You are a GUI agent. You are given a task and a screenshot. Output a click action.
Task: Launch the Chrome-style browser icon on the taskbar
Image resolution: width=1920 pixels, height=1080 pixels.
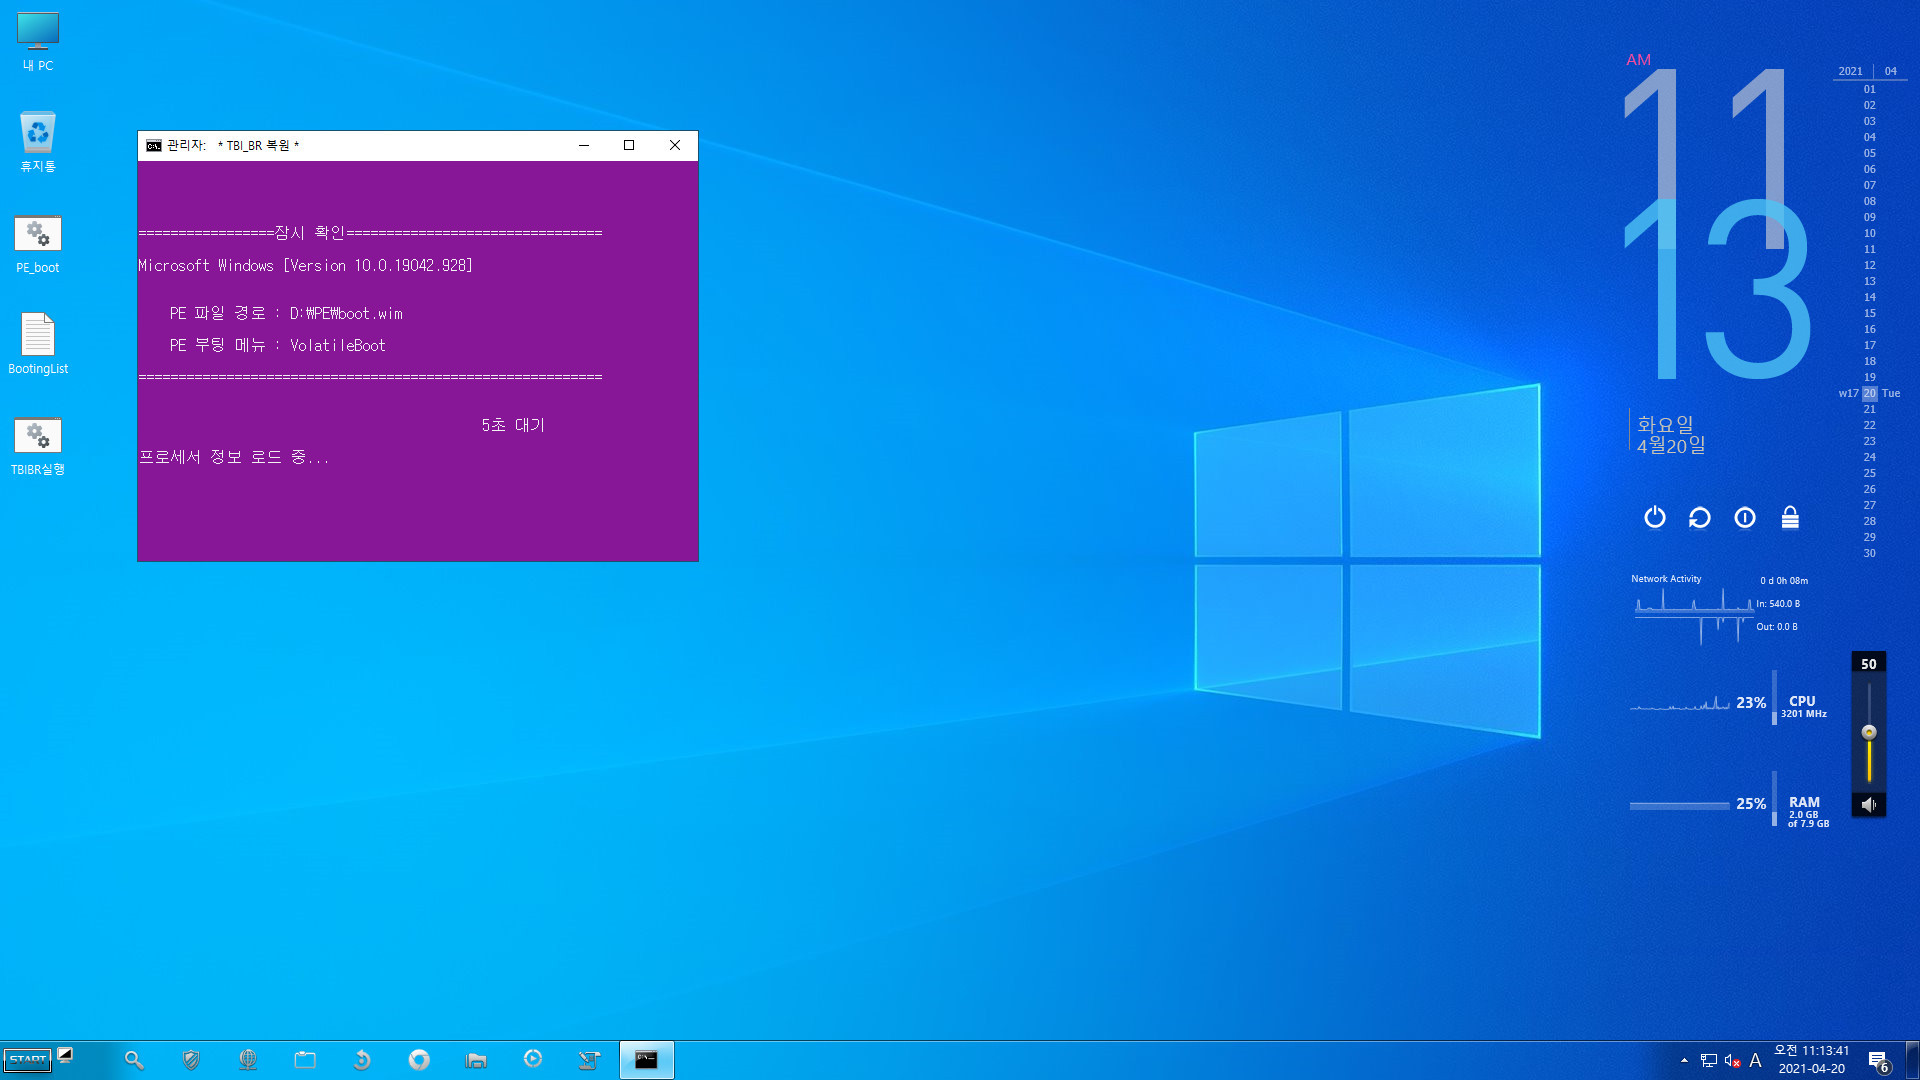point(419,1060)
